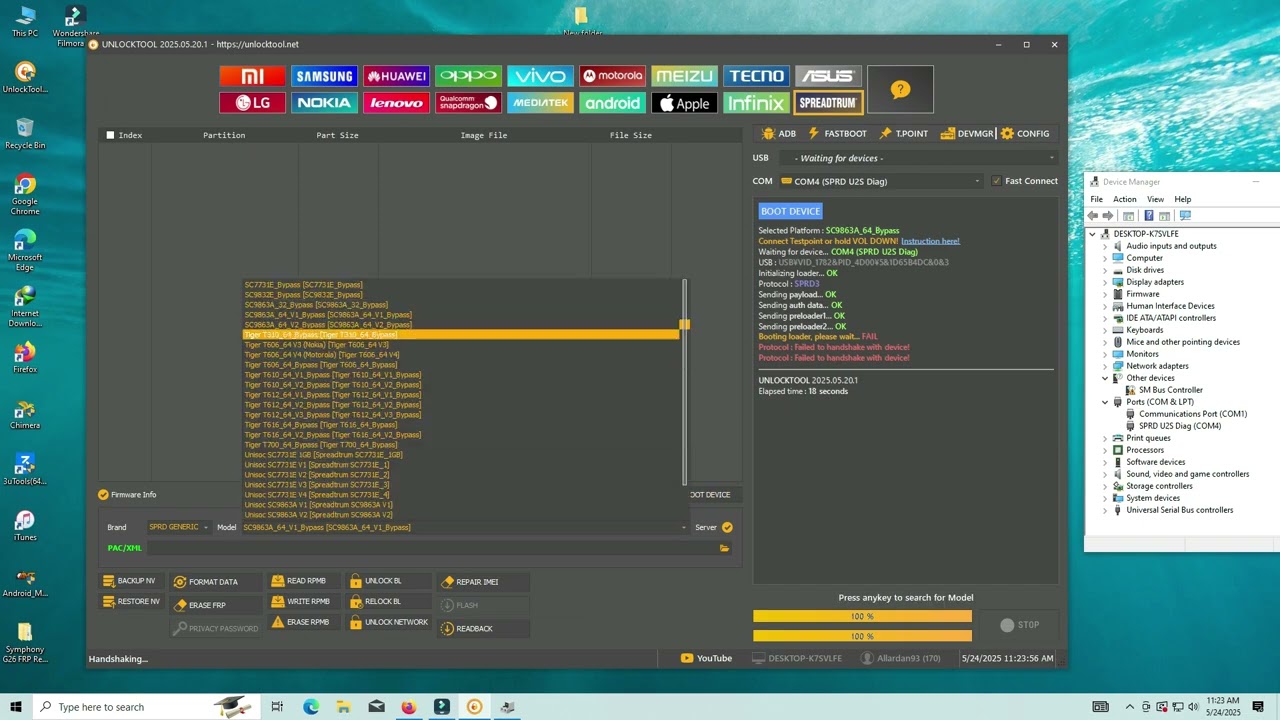Select Unisoc SC9863A V2 model entry

tap(318, 515)
